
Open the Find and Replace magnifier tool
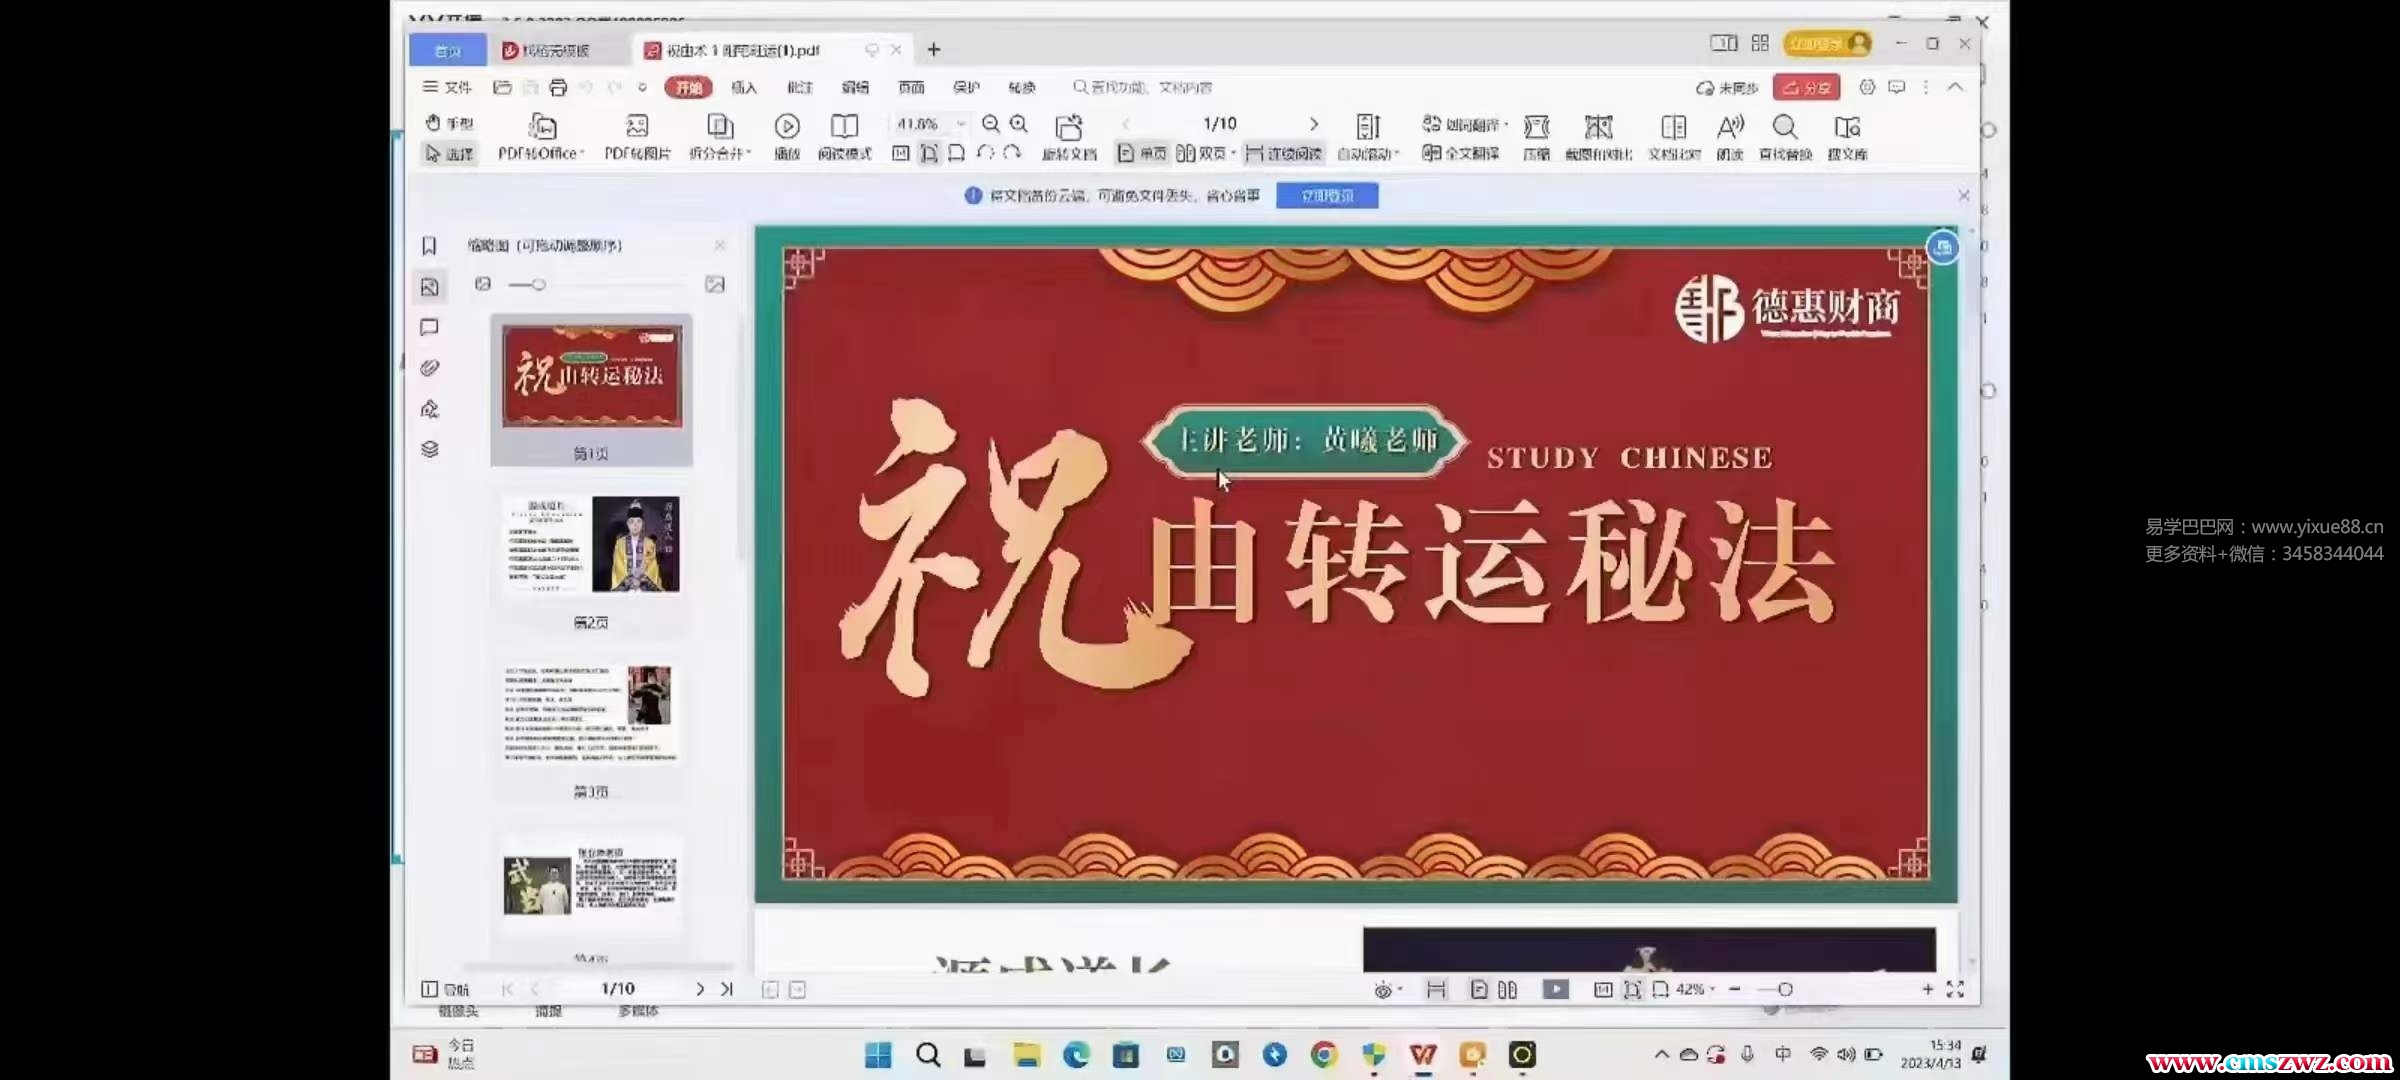point(1785,127)
